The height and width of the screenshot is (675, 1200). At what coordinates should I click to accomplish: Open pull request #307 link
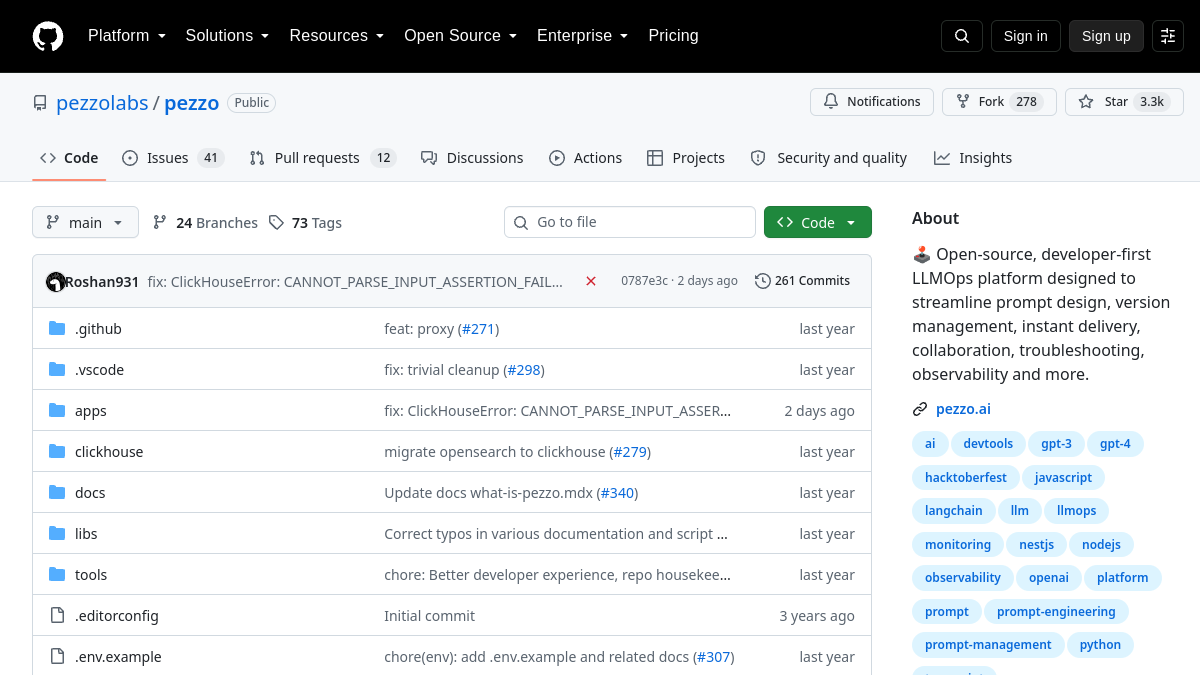click(713, 657)
